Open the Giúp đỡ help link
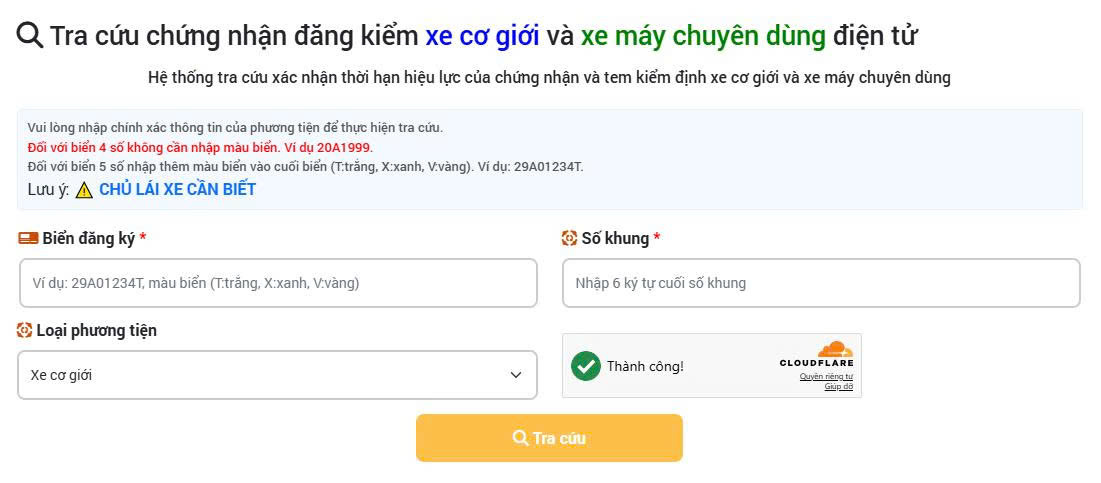Image resolution: width=1101 pixels, height=483 pixels. [x=838, y=387]
